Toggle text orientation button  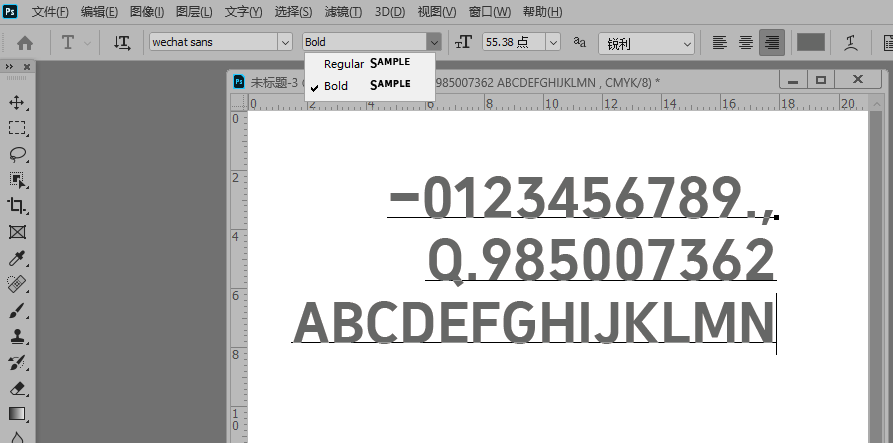pos(122,42)
